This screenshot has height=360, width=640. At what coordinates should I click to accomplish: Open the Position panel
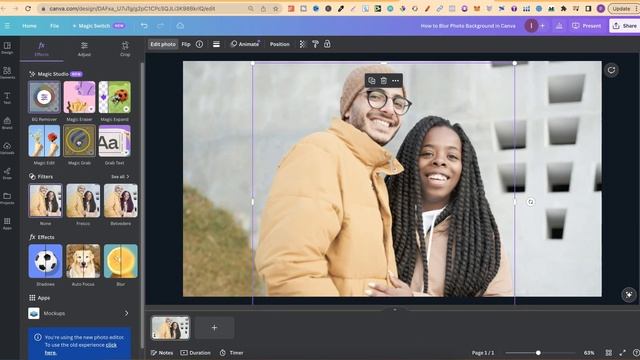[x=280, y=44]
